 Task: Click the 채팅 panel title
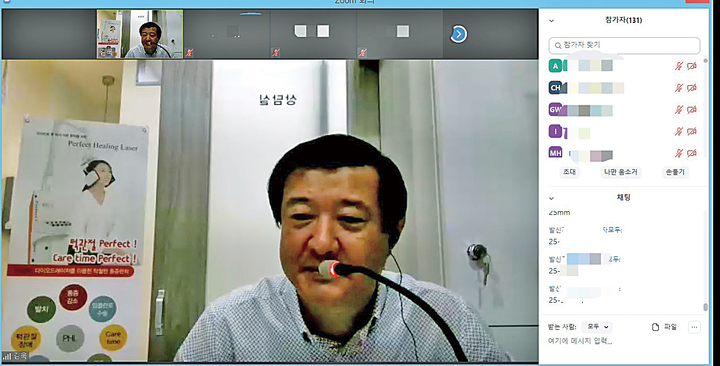(624, 197)
